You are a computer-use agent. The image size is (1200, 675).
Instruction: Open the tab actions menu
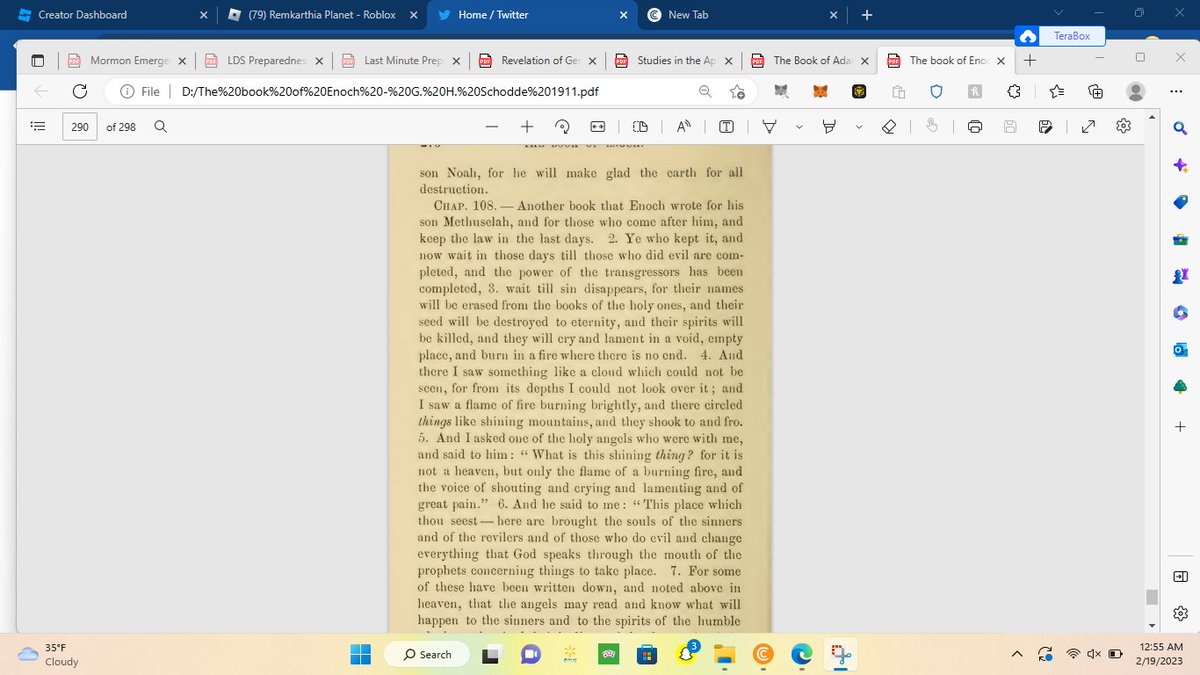[37, 60]
